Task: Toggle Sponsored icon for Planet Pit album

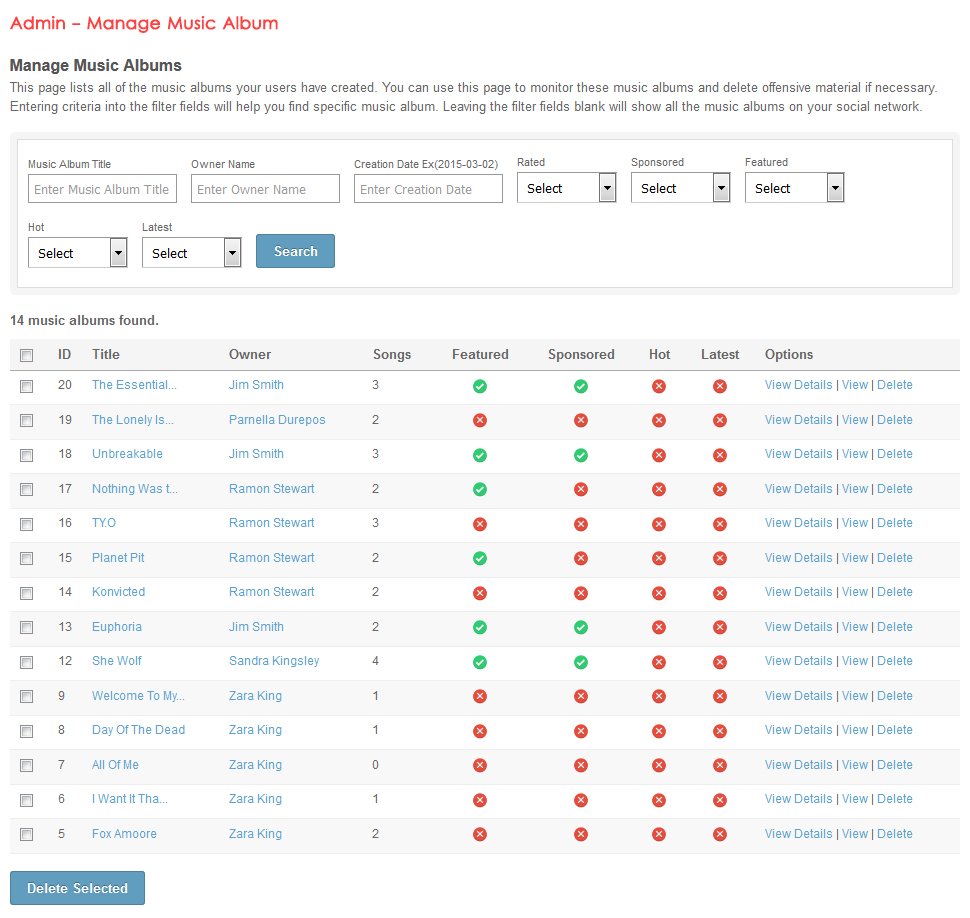Action: point(581,559)
